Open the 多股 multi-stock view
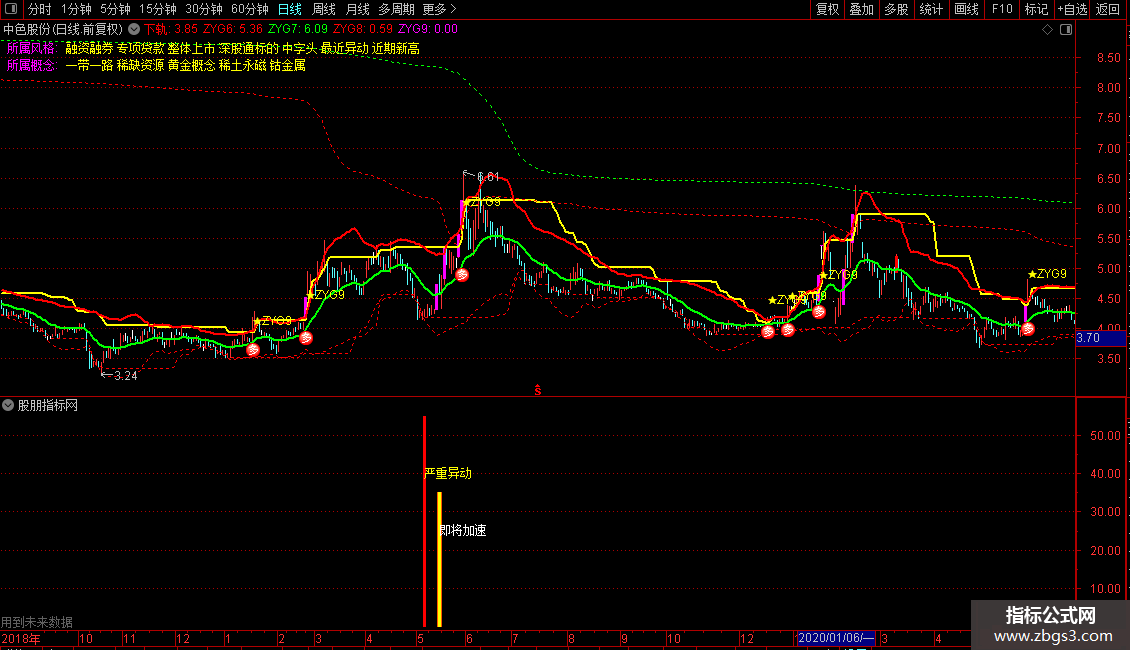This screenshot has width=1130, height=650. (x=896, y=9)
